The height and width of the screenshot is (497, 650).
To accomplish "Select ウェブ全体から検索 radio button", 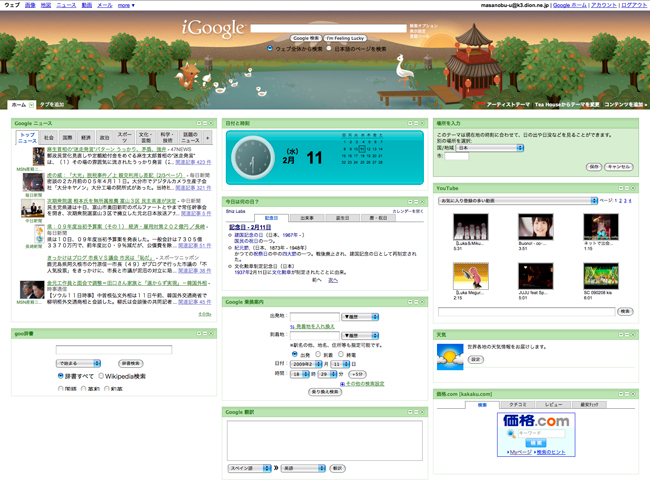I will tap(270, 48).
